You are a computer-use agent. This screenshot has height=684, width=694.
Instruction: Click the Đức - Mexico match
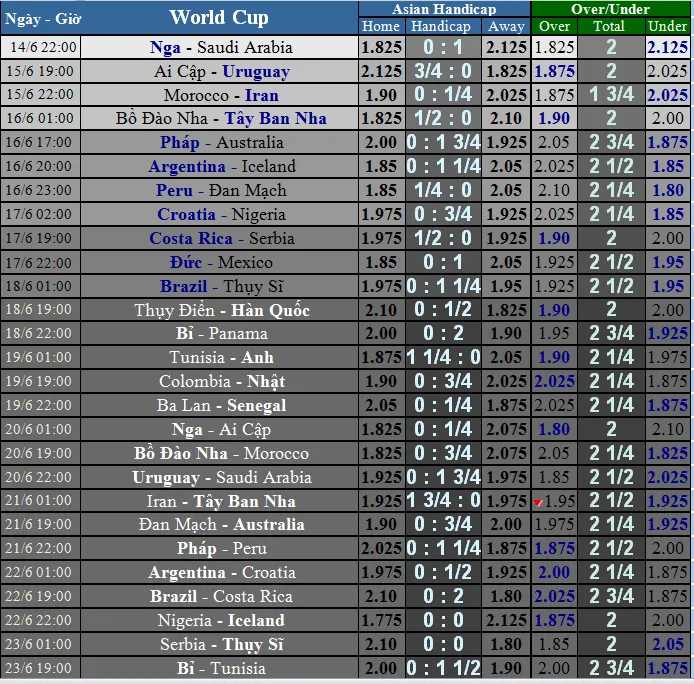221,262
